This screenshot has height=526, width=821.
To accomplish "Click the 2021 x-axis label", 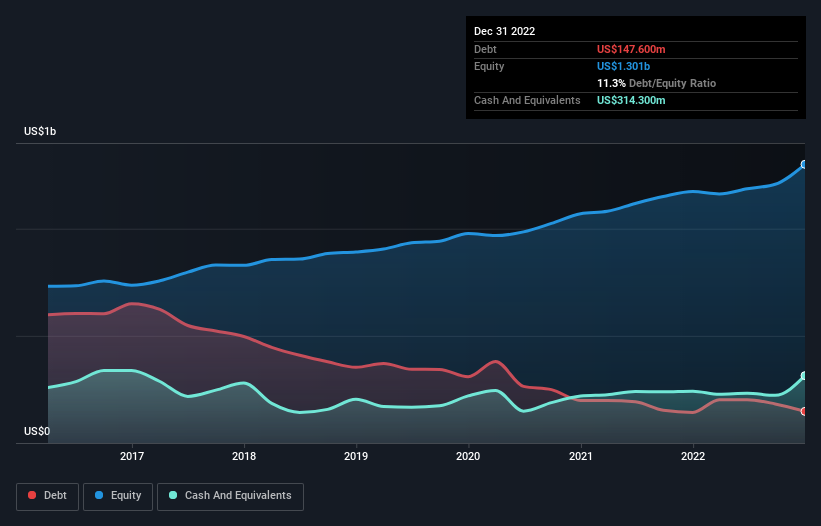I will pos(581,456).
